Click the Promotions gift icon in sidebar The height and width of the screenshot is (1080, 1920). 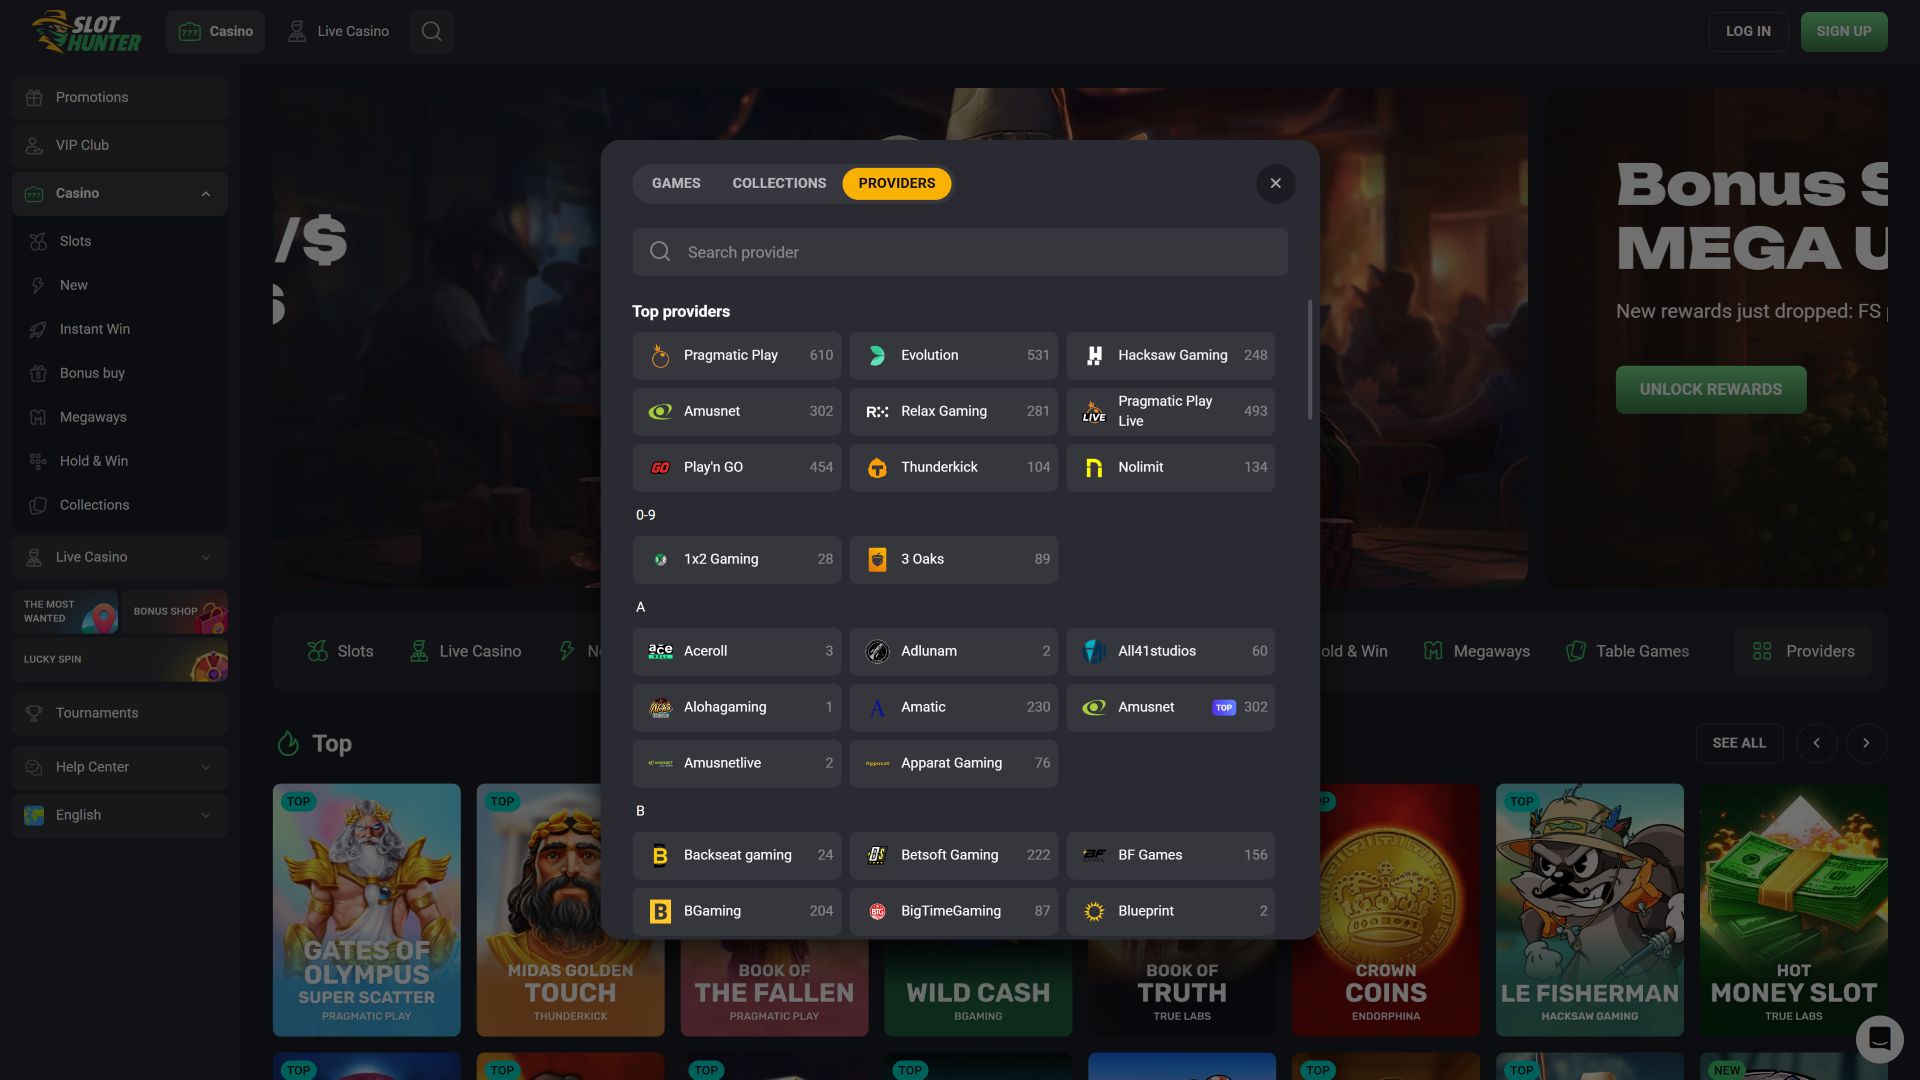pos(34,97)
